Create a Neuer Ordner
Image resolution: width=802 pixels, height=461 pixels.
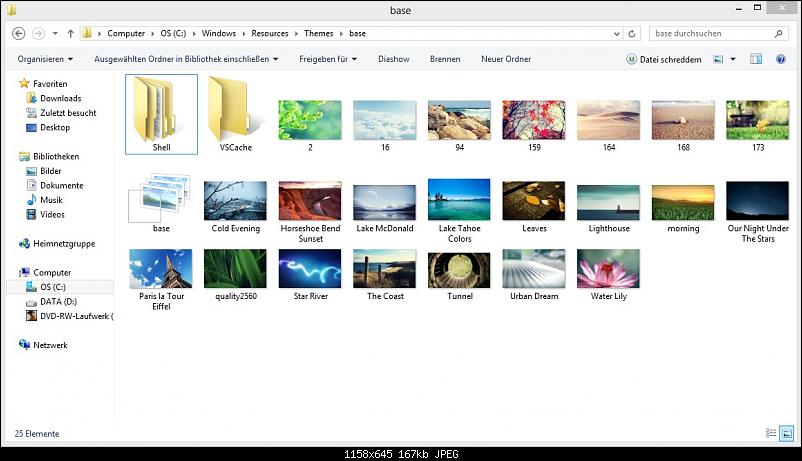tap(506, 59)
